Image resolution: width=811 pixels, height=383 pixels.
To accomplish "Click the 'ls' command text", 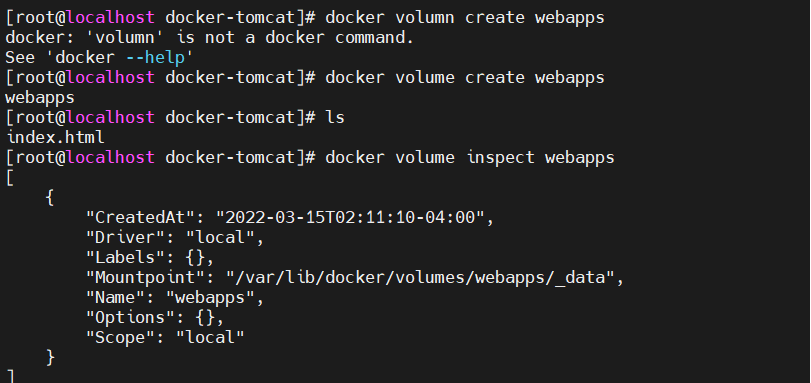I will coord(335,117).
